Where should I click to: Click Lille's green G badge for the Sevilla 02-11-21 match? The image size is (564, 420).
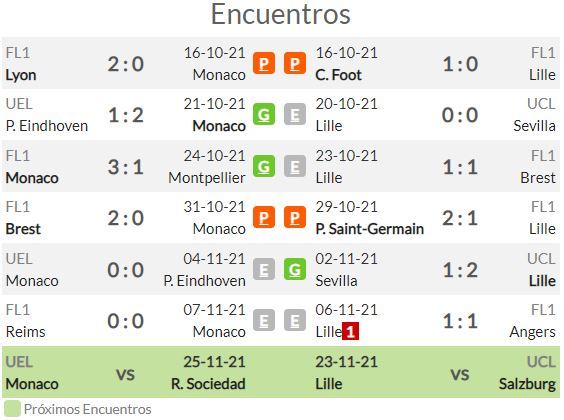(295, 269)
